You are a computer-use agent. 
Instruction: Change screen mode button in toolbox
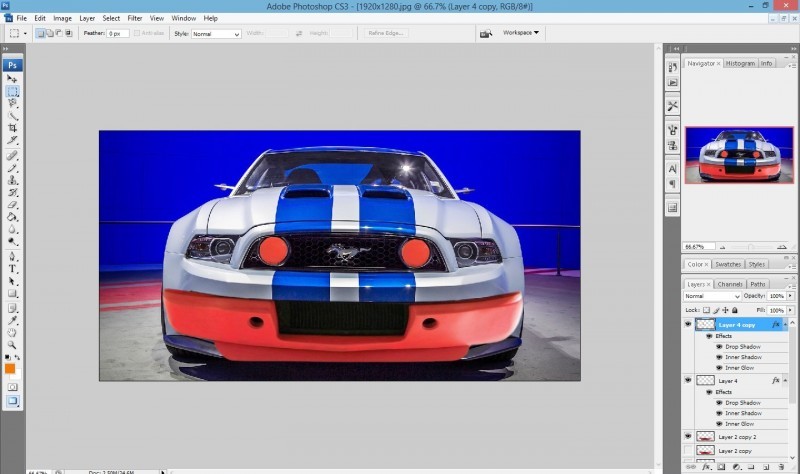point(12,401)
